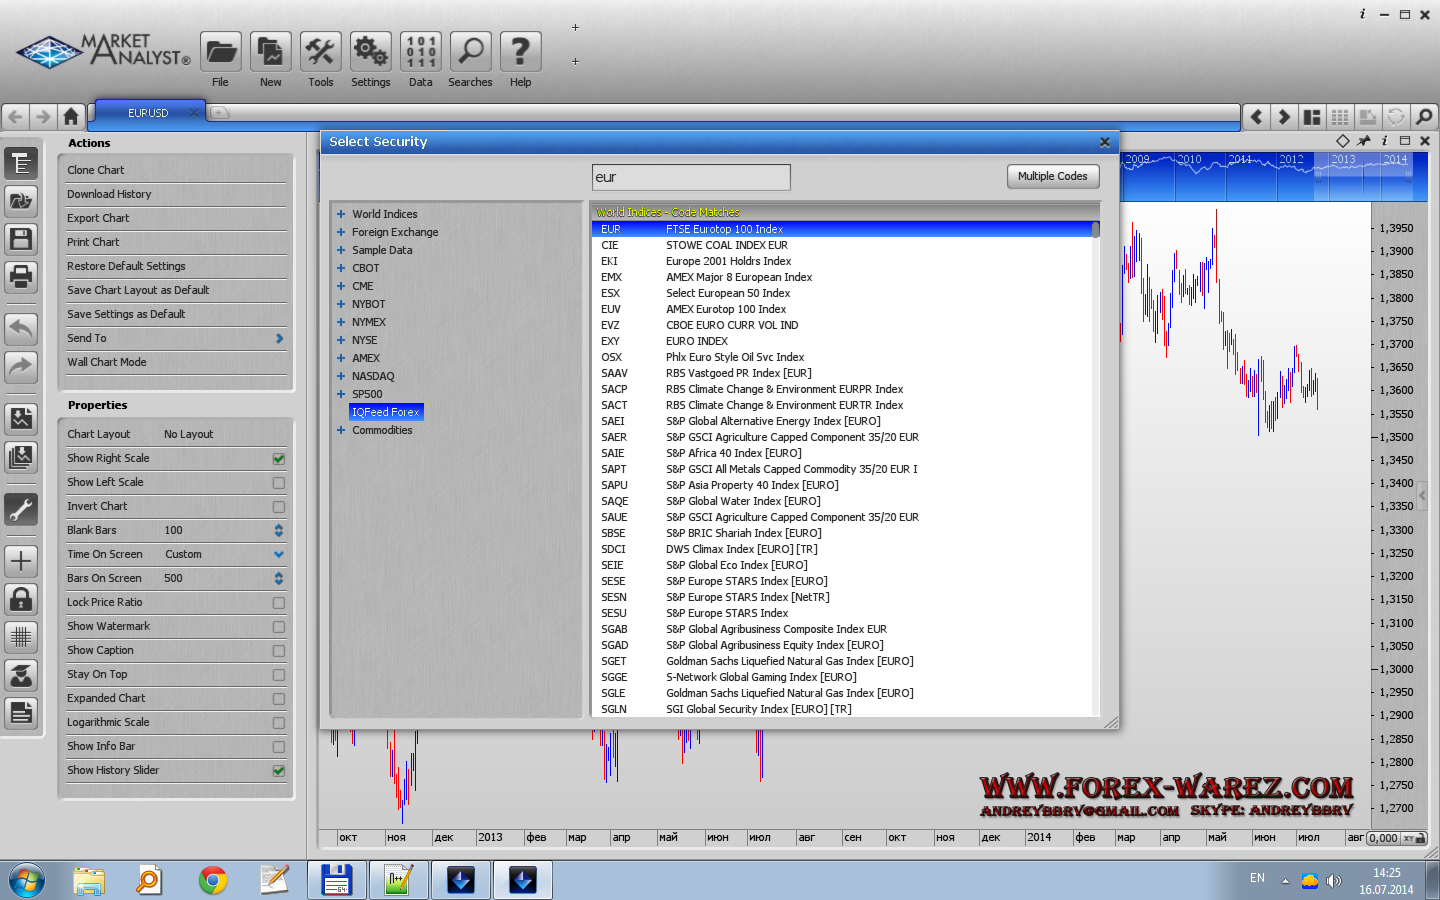1440x900 pixels.
Task: Click the history slider timeline at 2012
Action: 1291,172
